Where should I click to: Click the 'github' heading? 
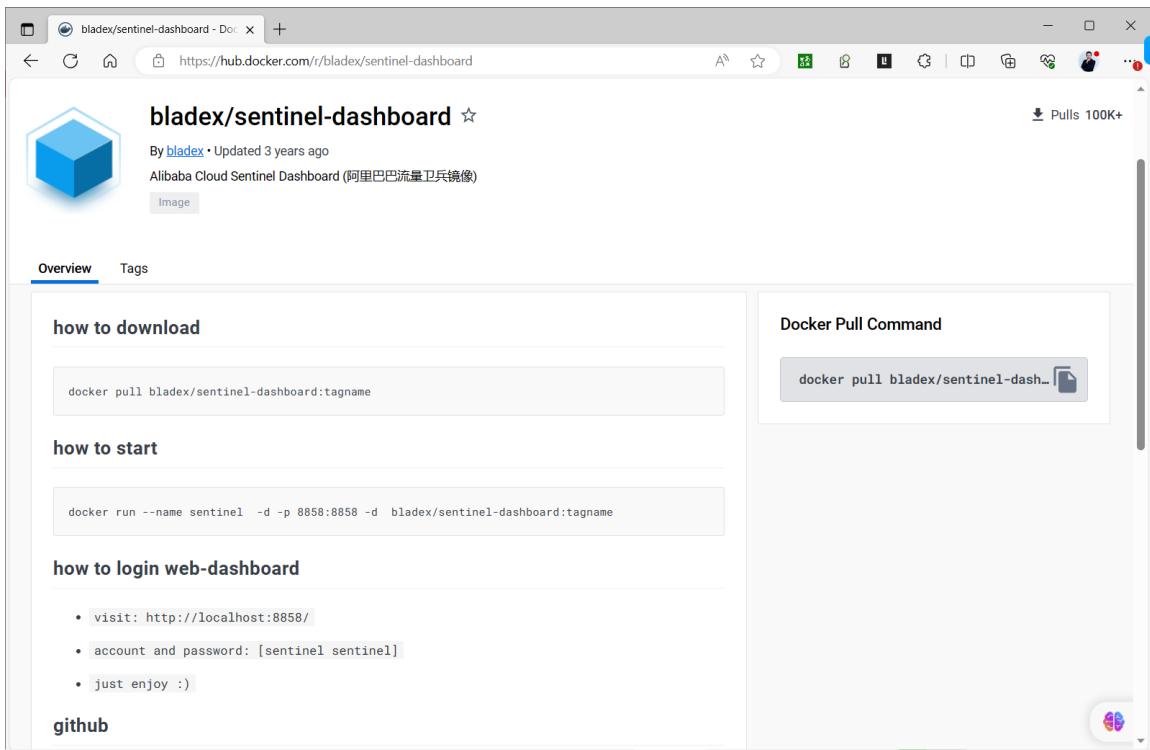tap(81, 726)
